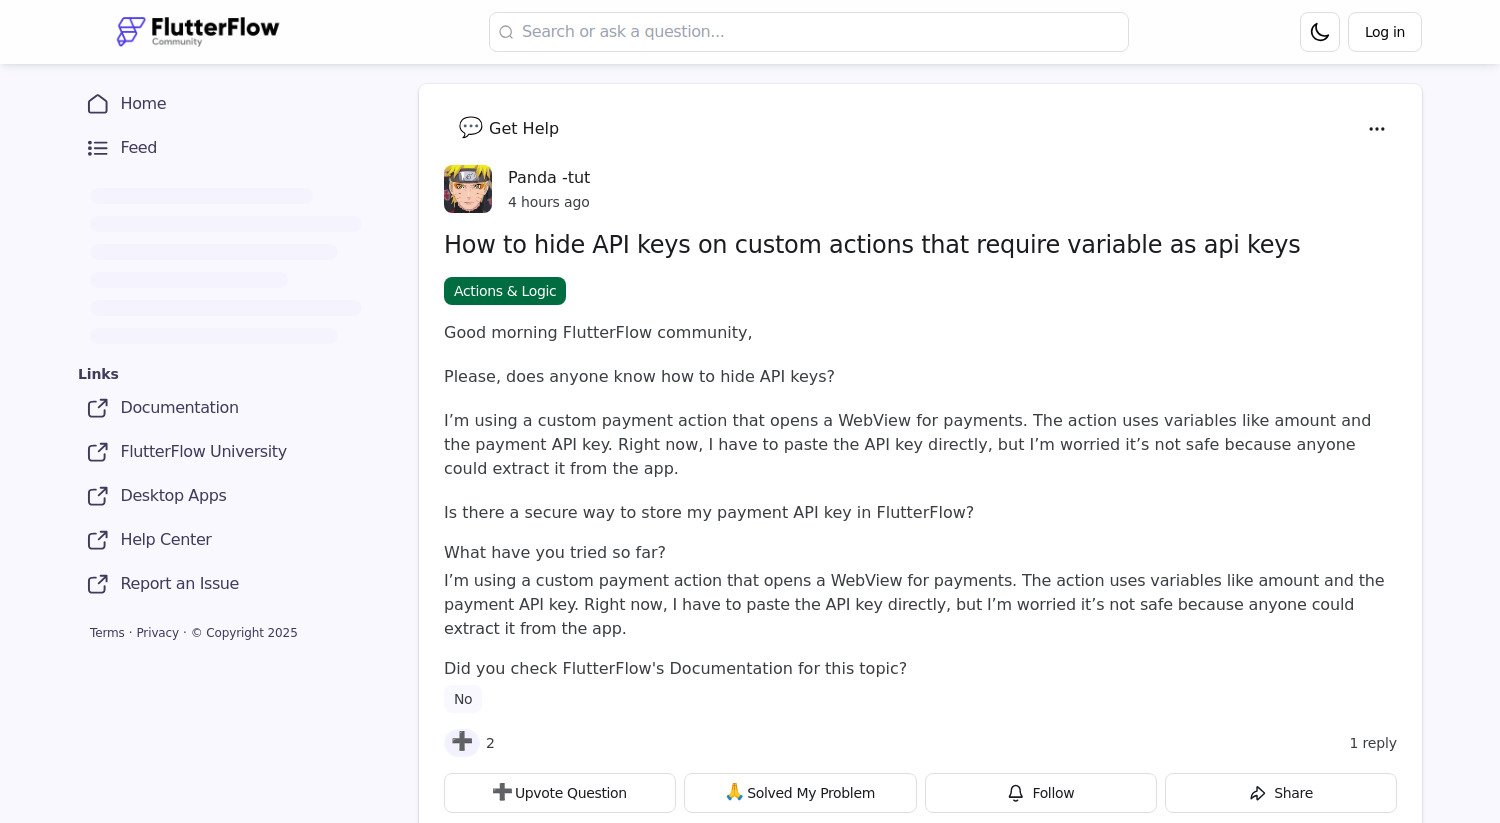The width and height of the screenshot is (1500, 823).
Task: Click the share arrow icon on the Share button
Action: [x=1258, y=792]
